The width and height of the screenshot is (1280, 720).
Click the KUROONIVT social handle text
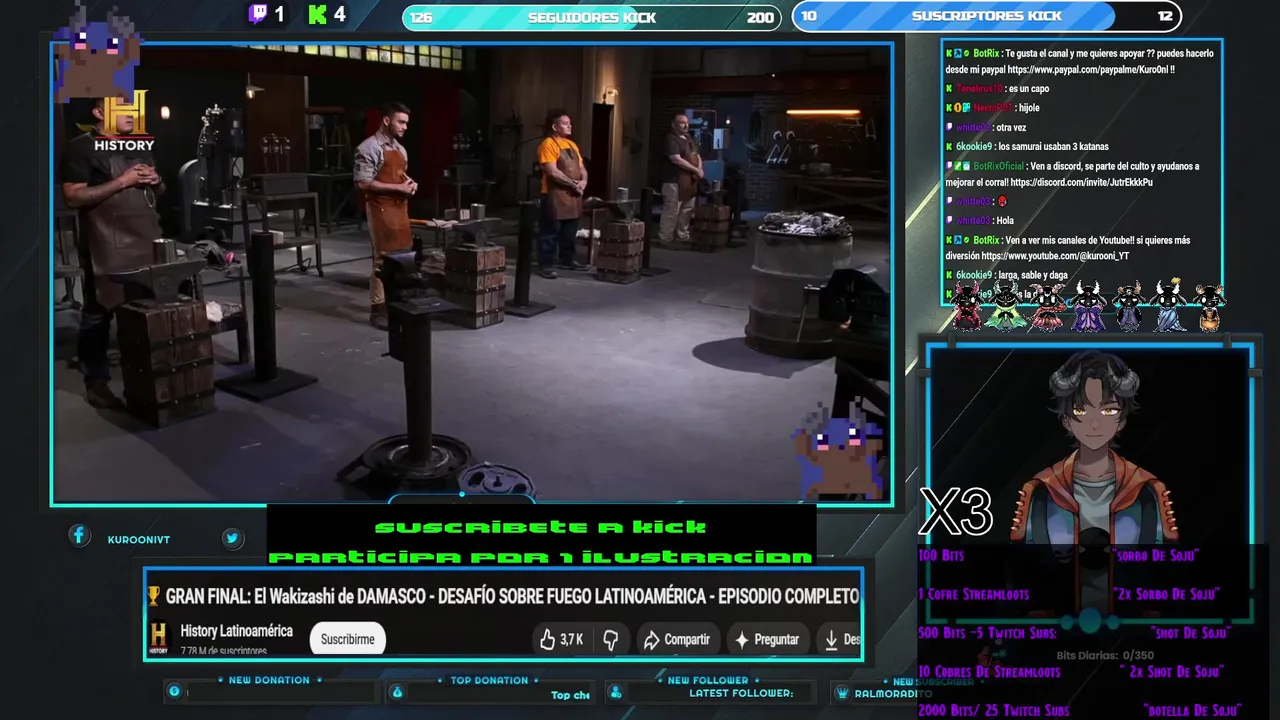[139, 540]
